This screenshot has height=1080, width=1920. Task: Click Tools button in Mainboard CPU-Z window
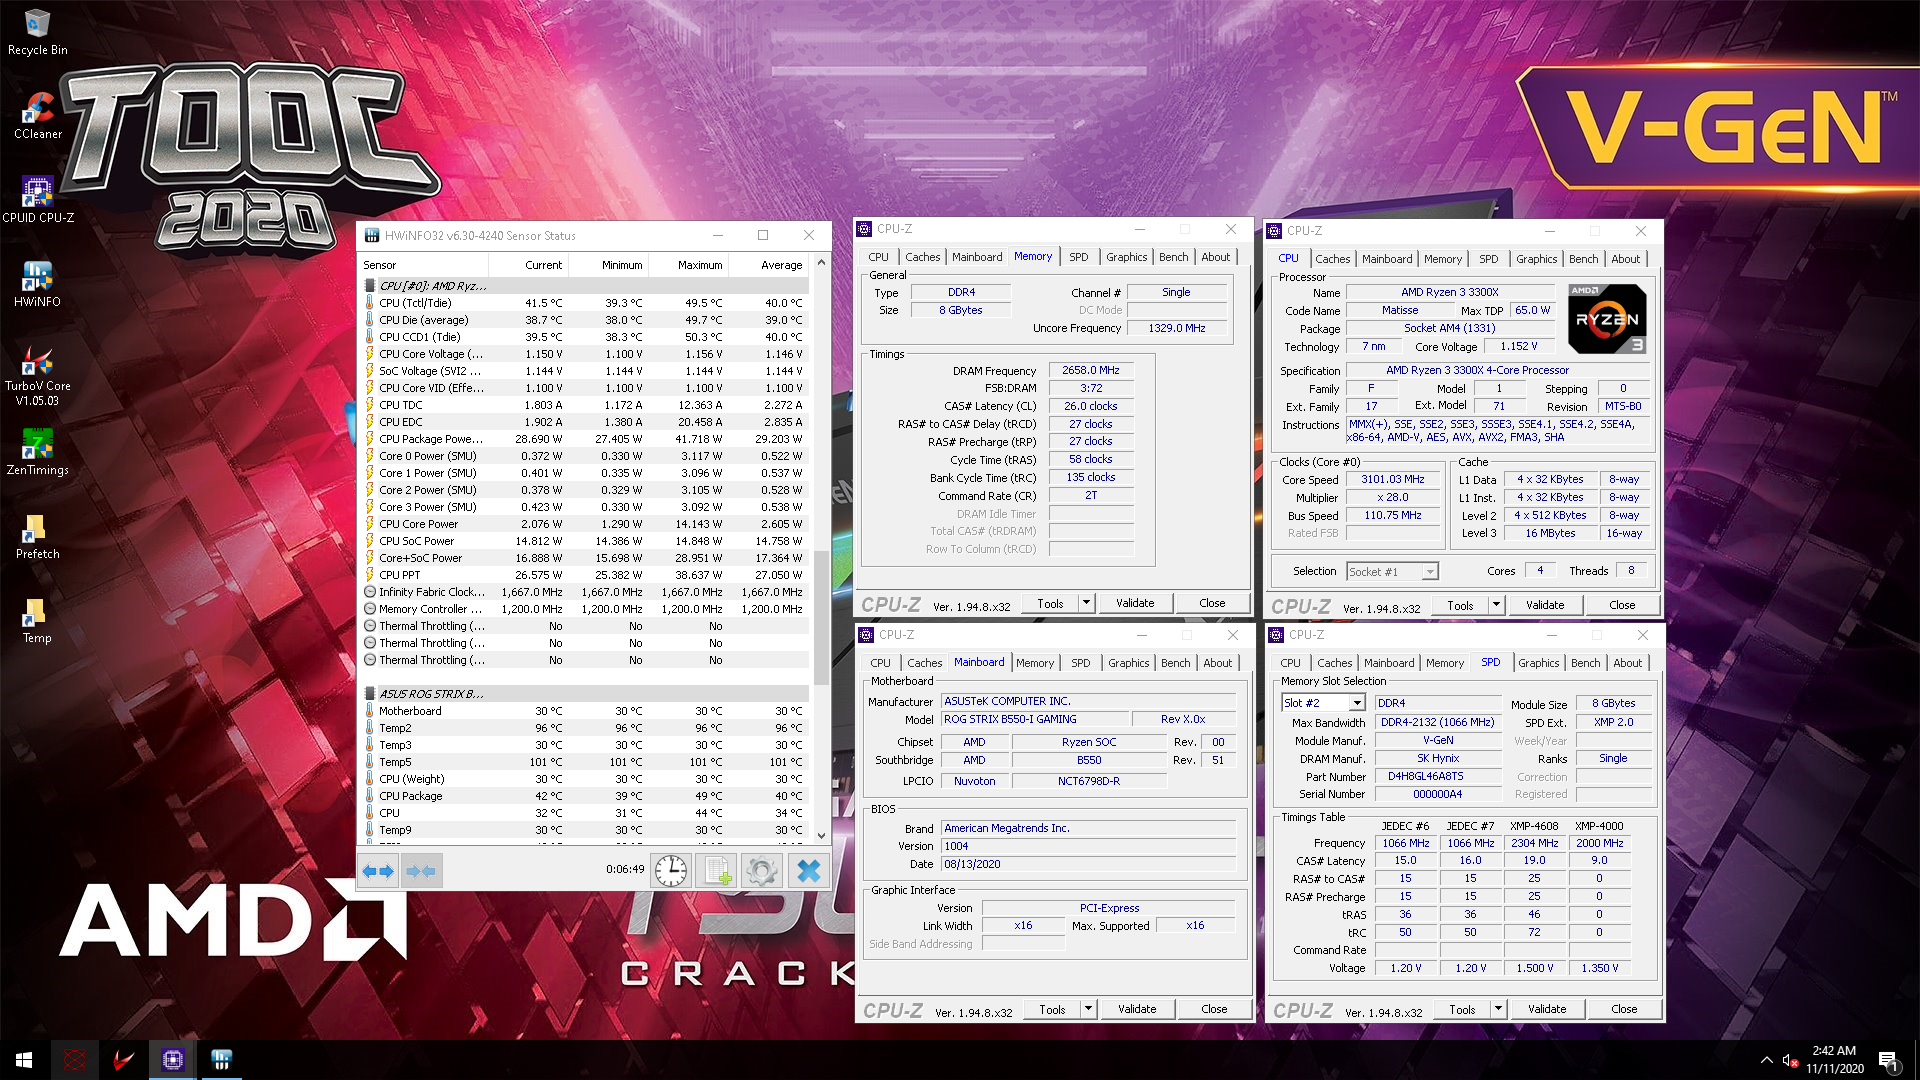point(1052,1009)
